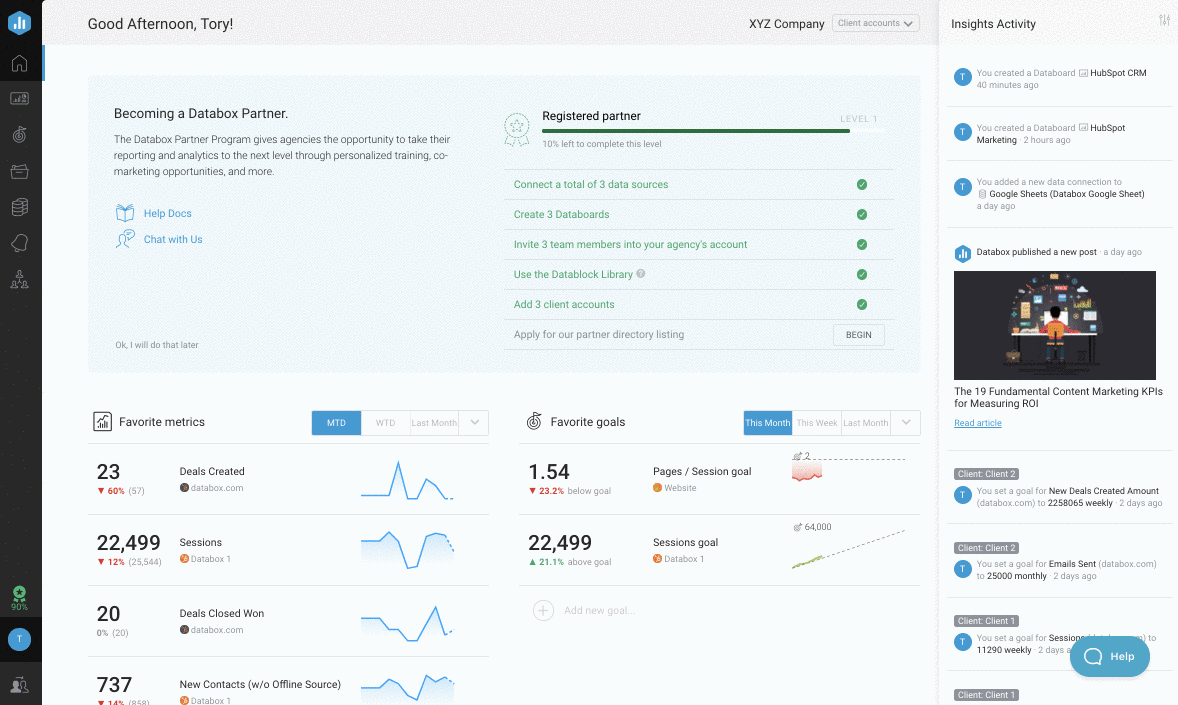Click 'Add 3 client accounts' step text
Image resolution: width=1178 pixels, height=705 pixels.
[x=564, y=304]
